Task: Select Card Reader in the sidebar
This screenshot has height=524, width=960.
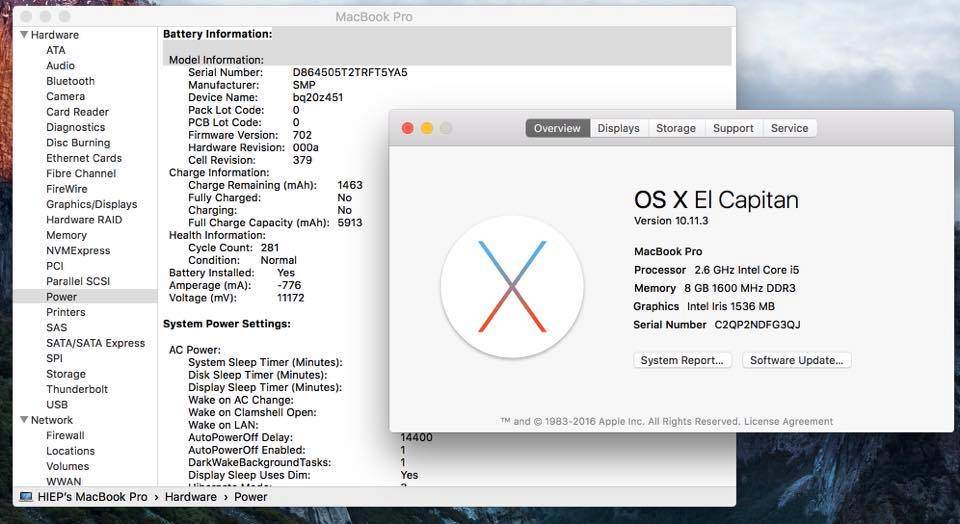Action: click(x=77, y=112)
